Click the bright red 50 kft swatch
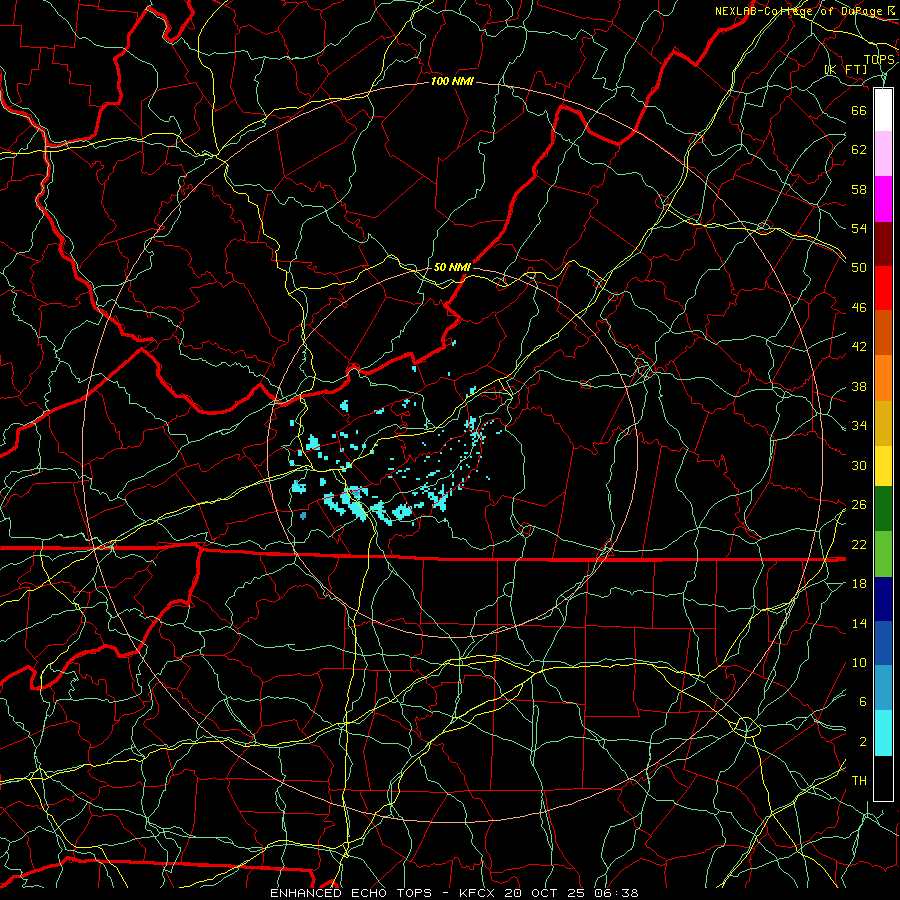Viewport: 900px width, 900px height. (883, 288)
